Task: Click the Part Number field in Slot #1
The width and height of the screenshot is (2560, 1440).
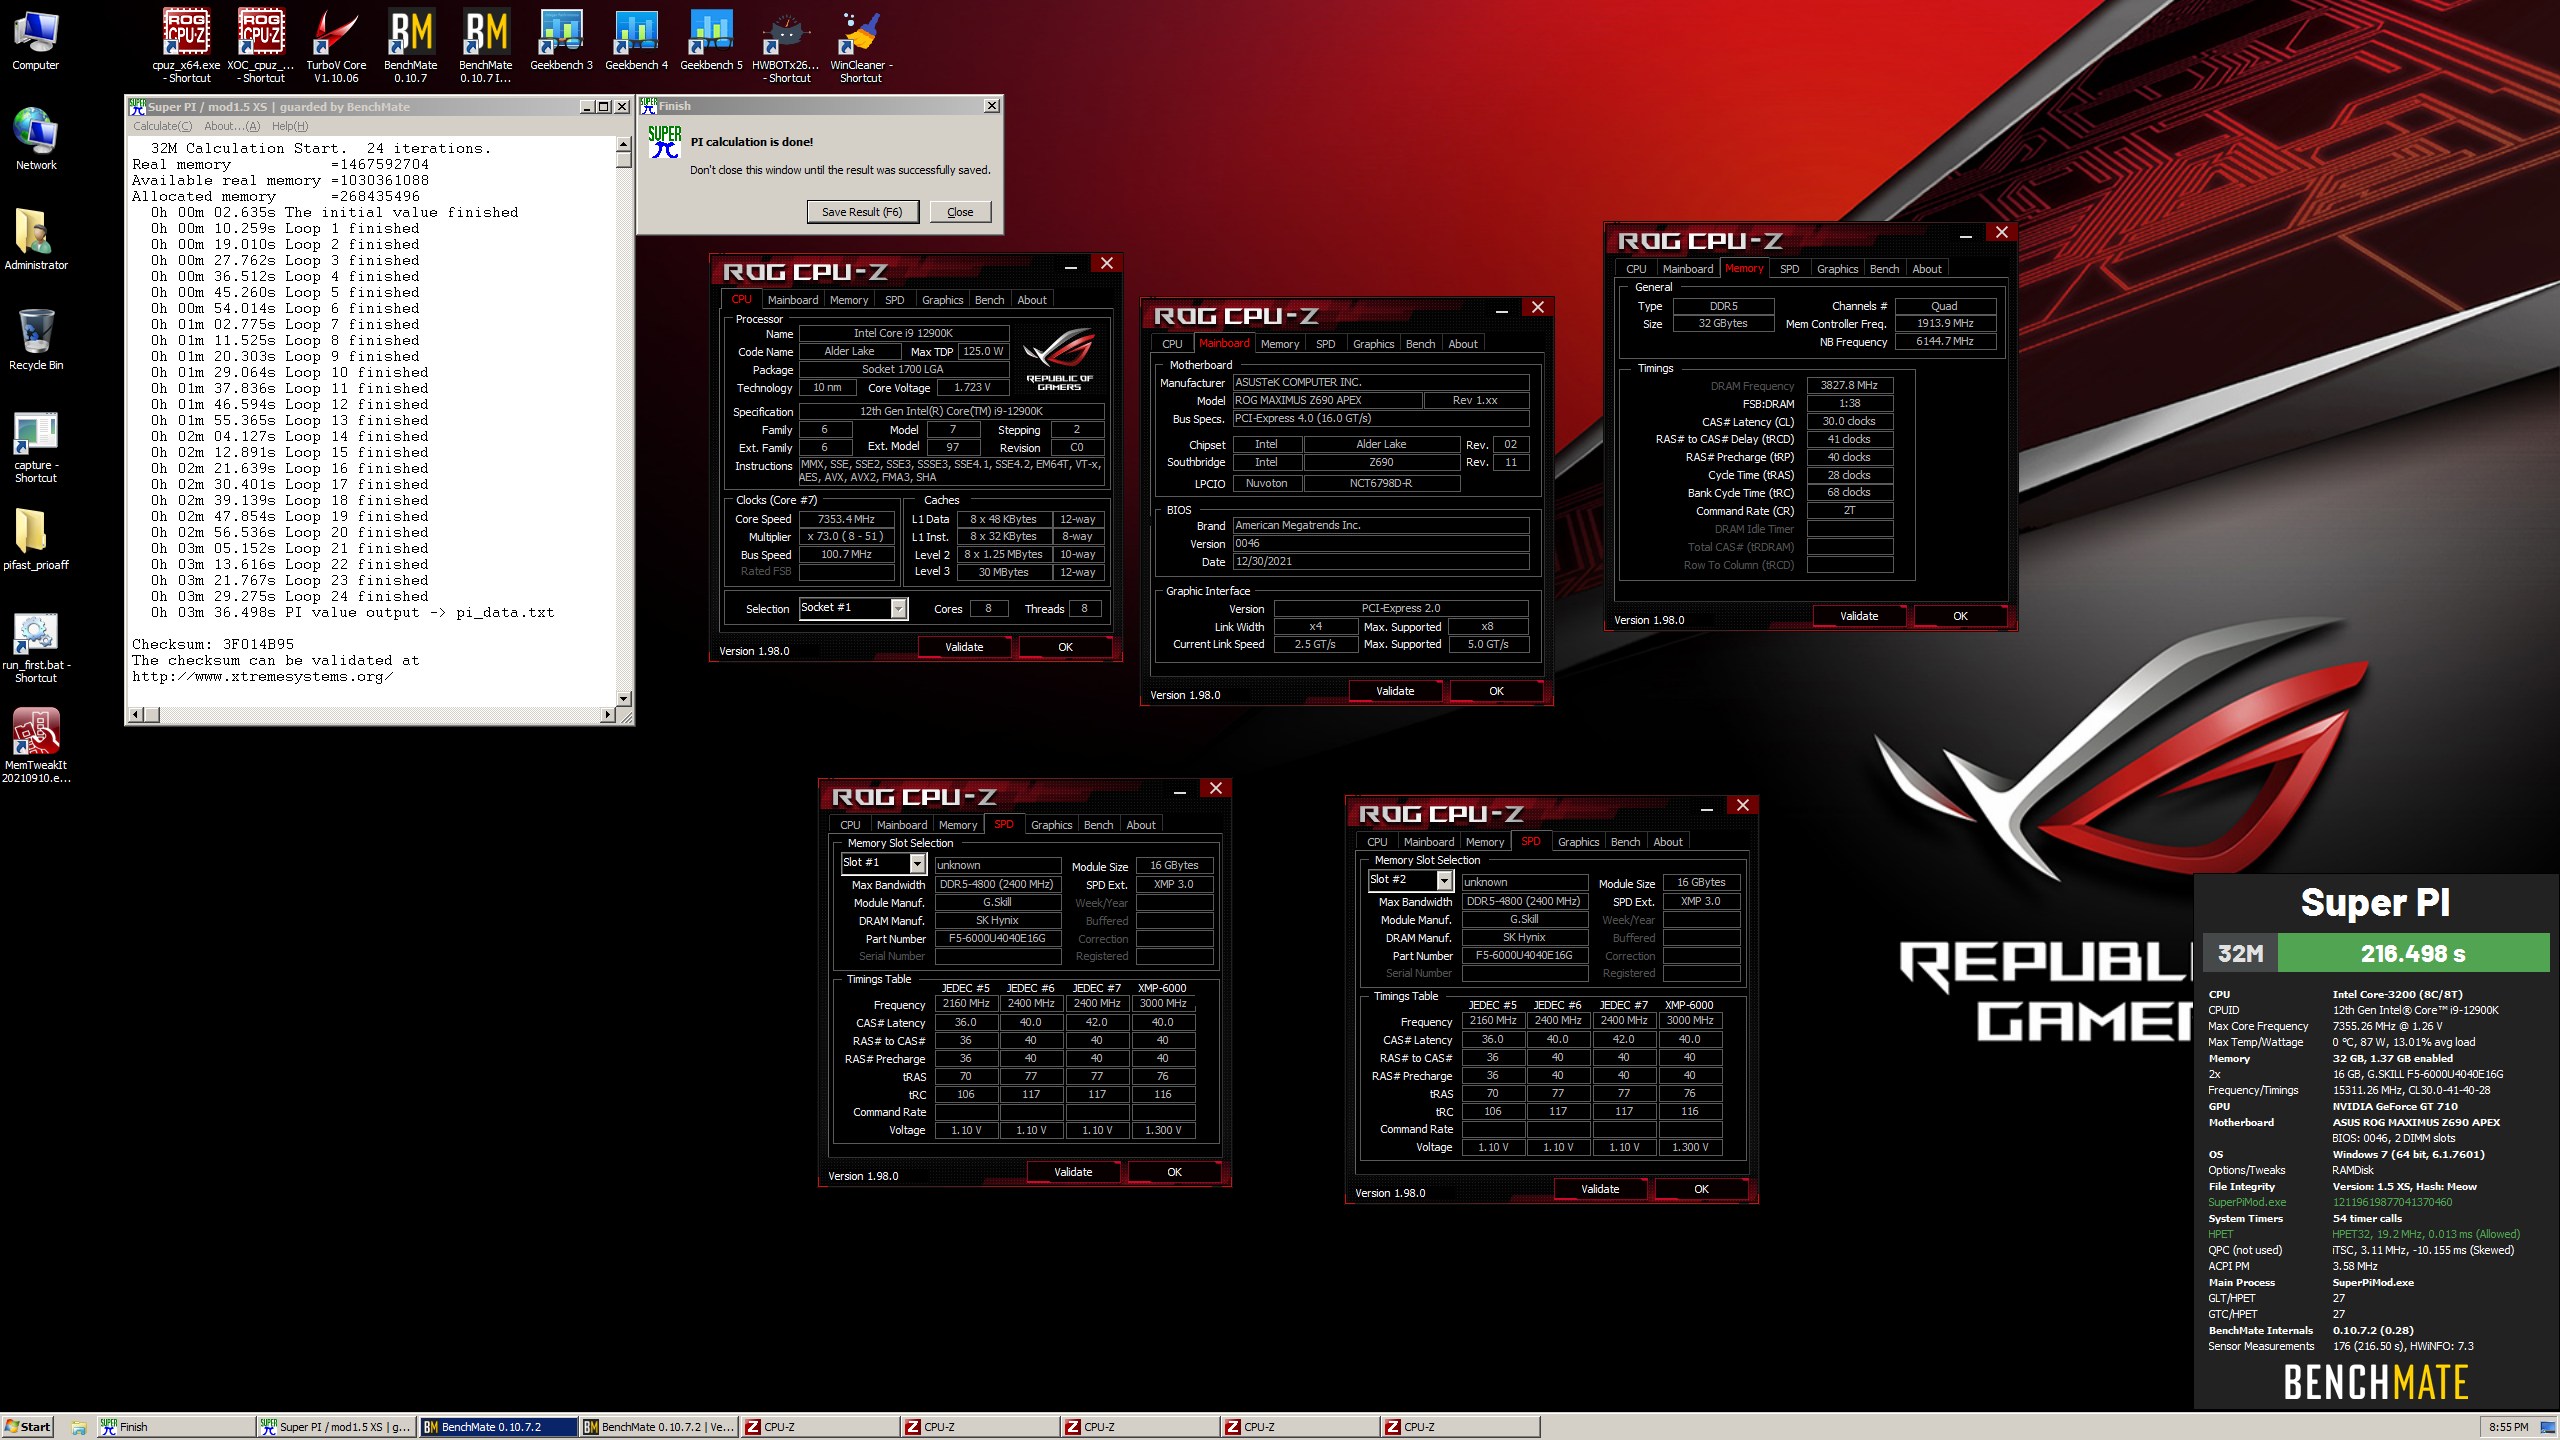Action: click(997, 938)
